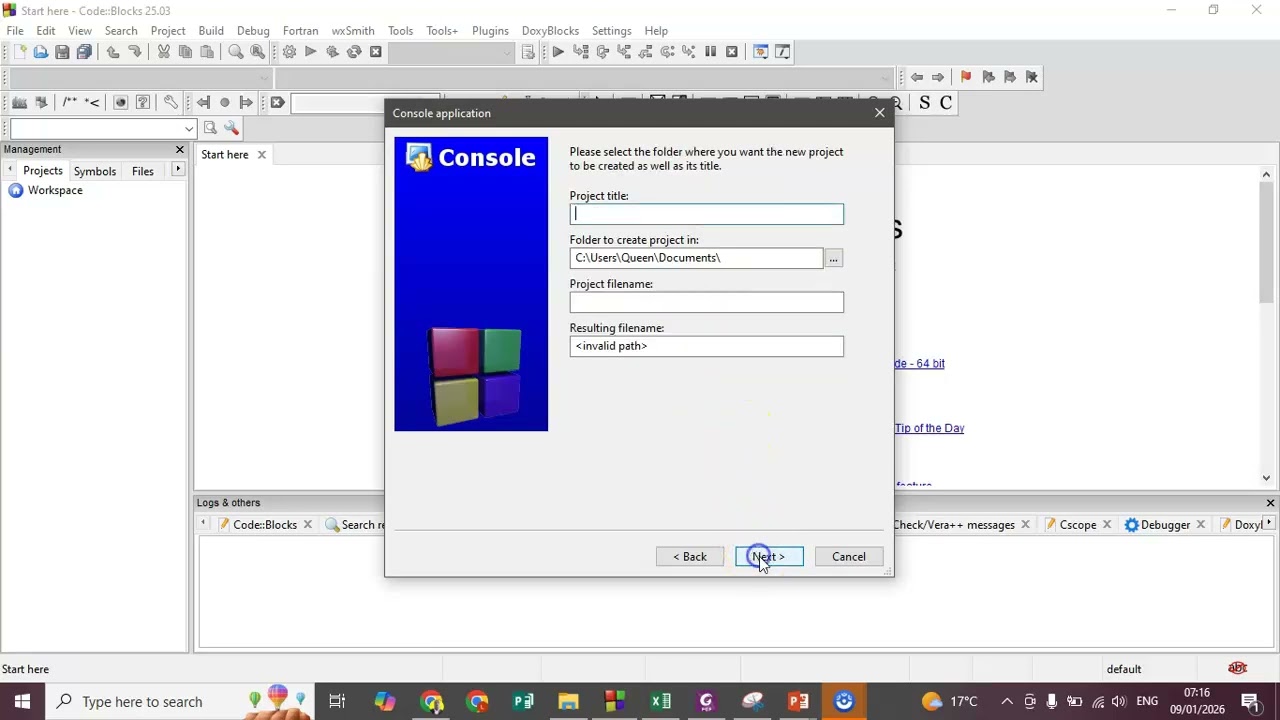Click the Break debugger pause icon
Image resolution: width=1280 pixels, height=720 pixels.
[711, 52]
